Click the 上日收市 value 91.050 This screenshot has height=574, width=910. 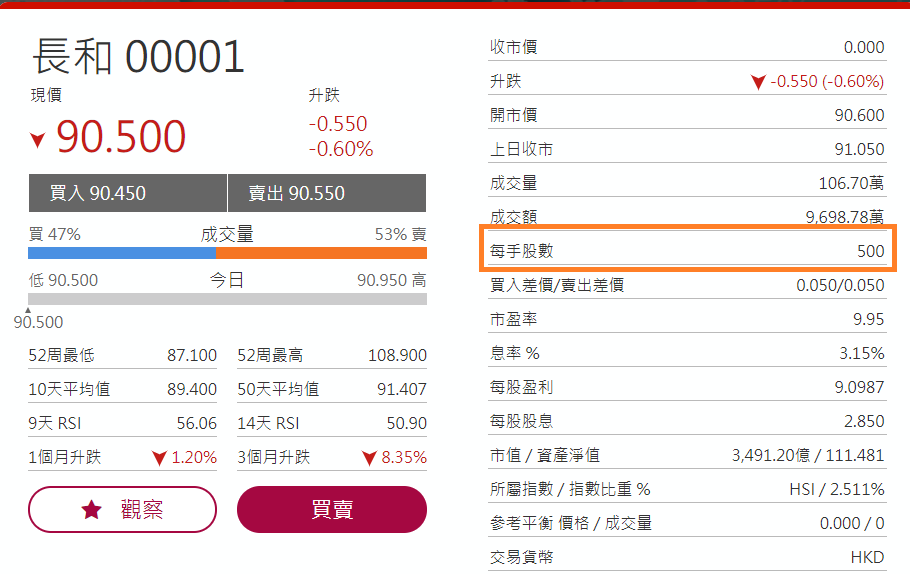860,149
